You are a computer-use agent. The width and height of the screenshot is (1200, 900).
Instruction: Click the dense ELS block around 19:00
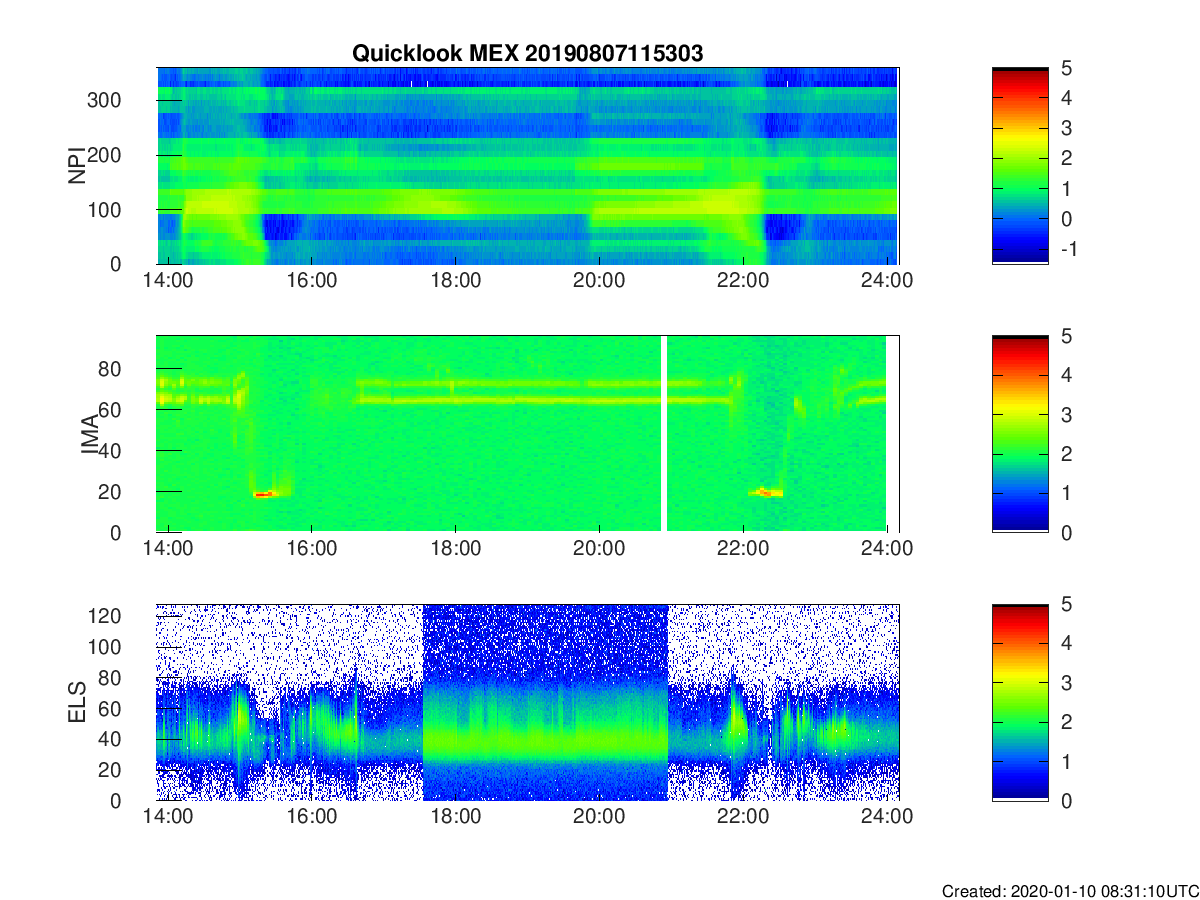(x=545, y=702)
